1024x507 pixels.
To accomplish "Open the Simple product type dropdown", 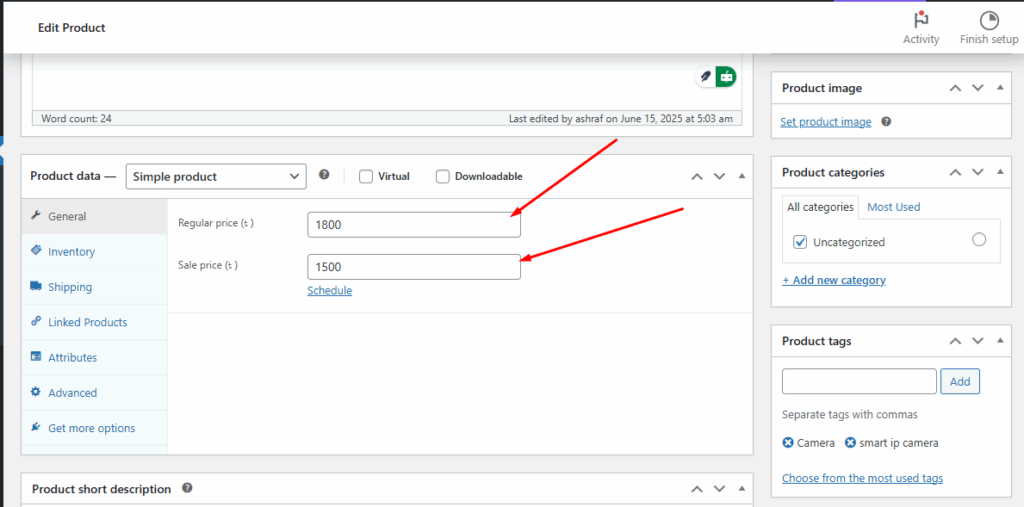I will (216, 176).
